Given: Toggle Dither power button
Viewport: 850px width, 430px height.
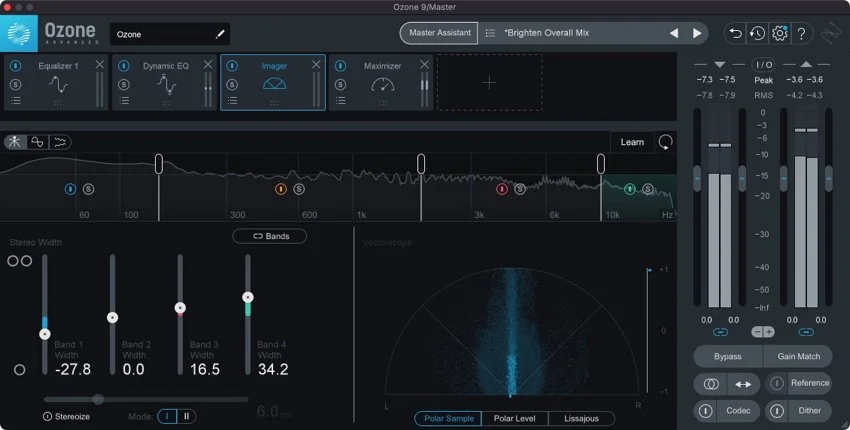Looking at the screenshot, I should (x=777, y=411).
